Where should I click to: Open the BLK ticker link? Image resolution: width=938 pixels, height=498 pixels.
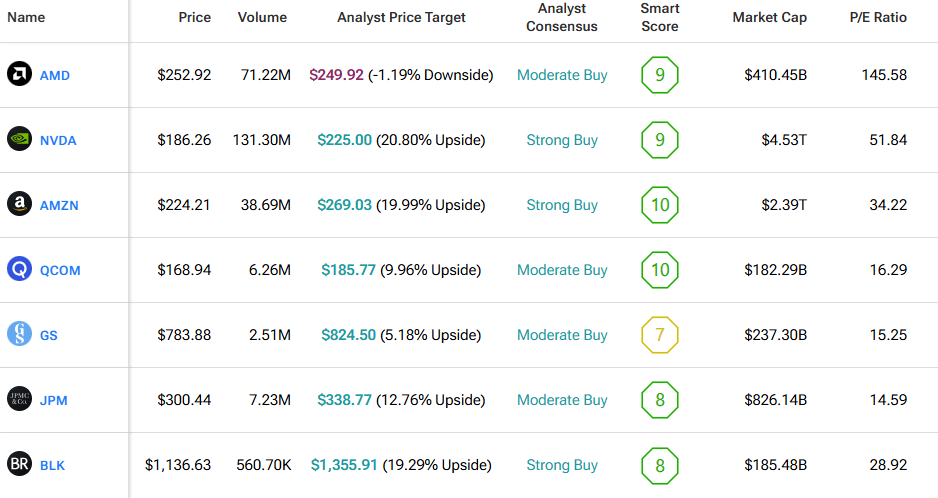(x=54, y=466)
